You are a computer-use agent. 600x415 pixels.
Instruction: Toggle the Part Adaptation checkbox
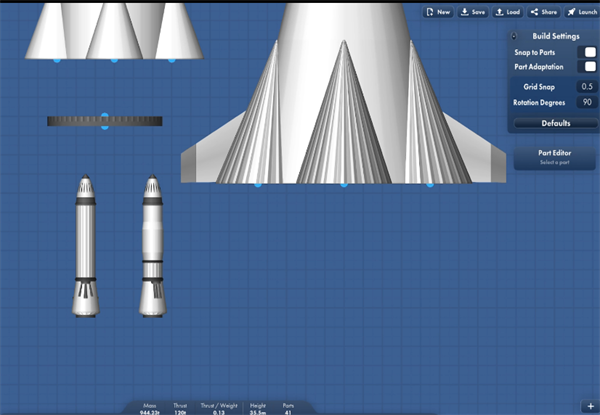tap(590, 67)
